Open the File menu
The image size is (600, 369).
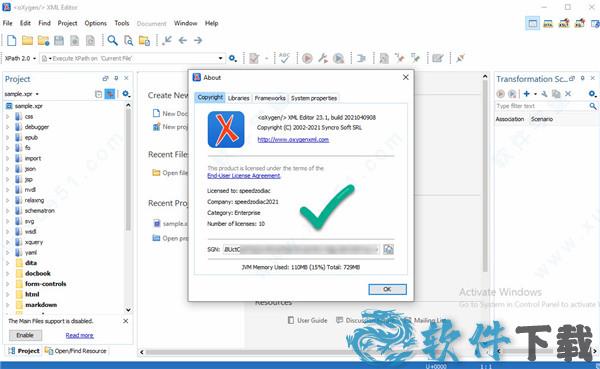click(x=8, y=23)
